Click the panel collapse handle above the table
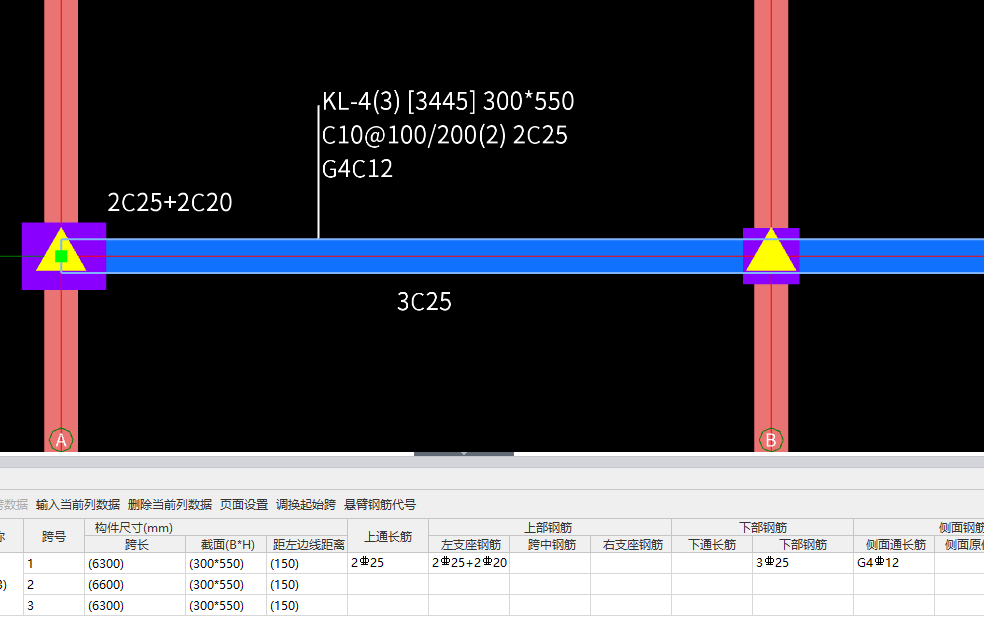Screen dimensions: 984x639 tap(464, 453)
